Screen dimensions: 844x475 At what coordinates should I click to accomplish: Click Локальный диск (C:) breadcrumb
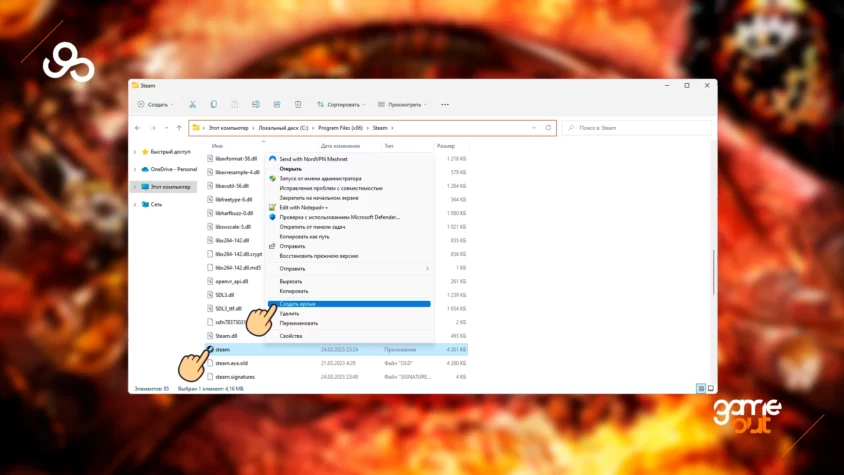click(x=283, y=128)
